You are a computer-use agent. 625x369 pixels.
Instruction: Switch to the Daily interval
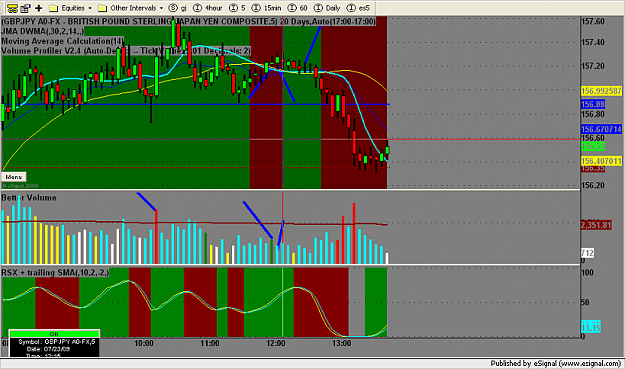pyautogui.click(x=327, y=8)
